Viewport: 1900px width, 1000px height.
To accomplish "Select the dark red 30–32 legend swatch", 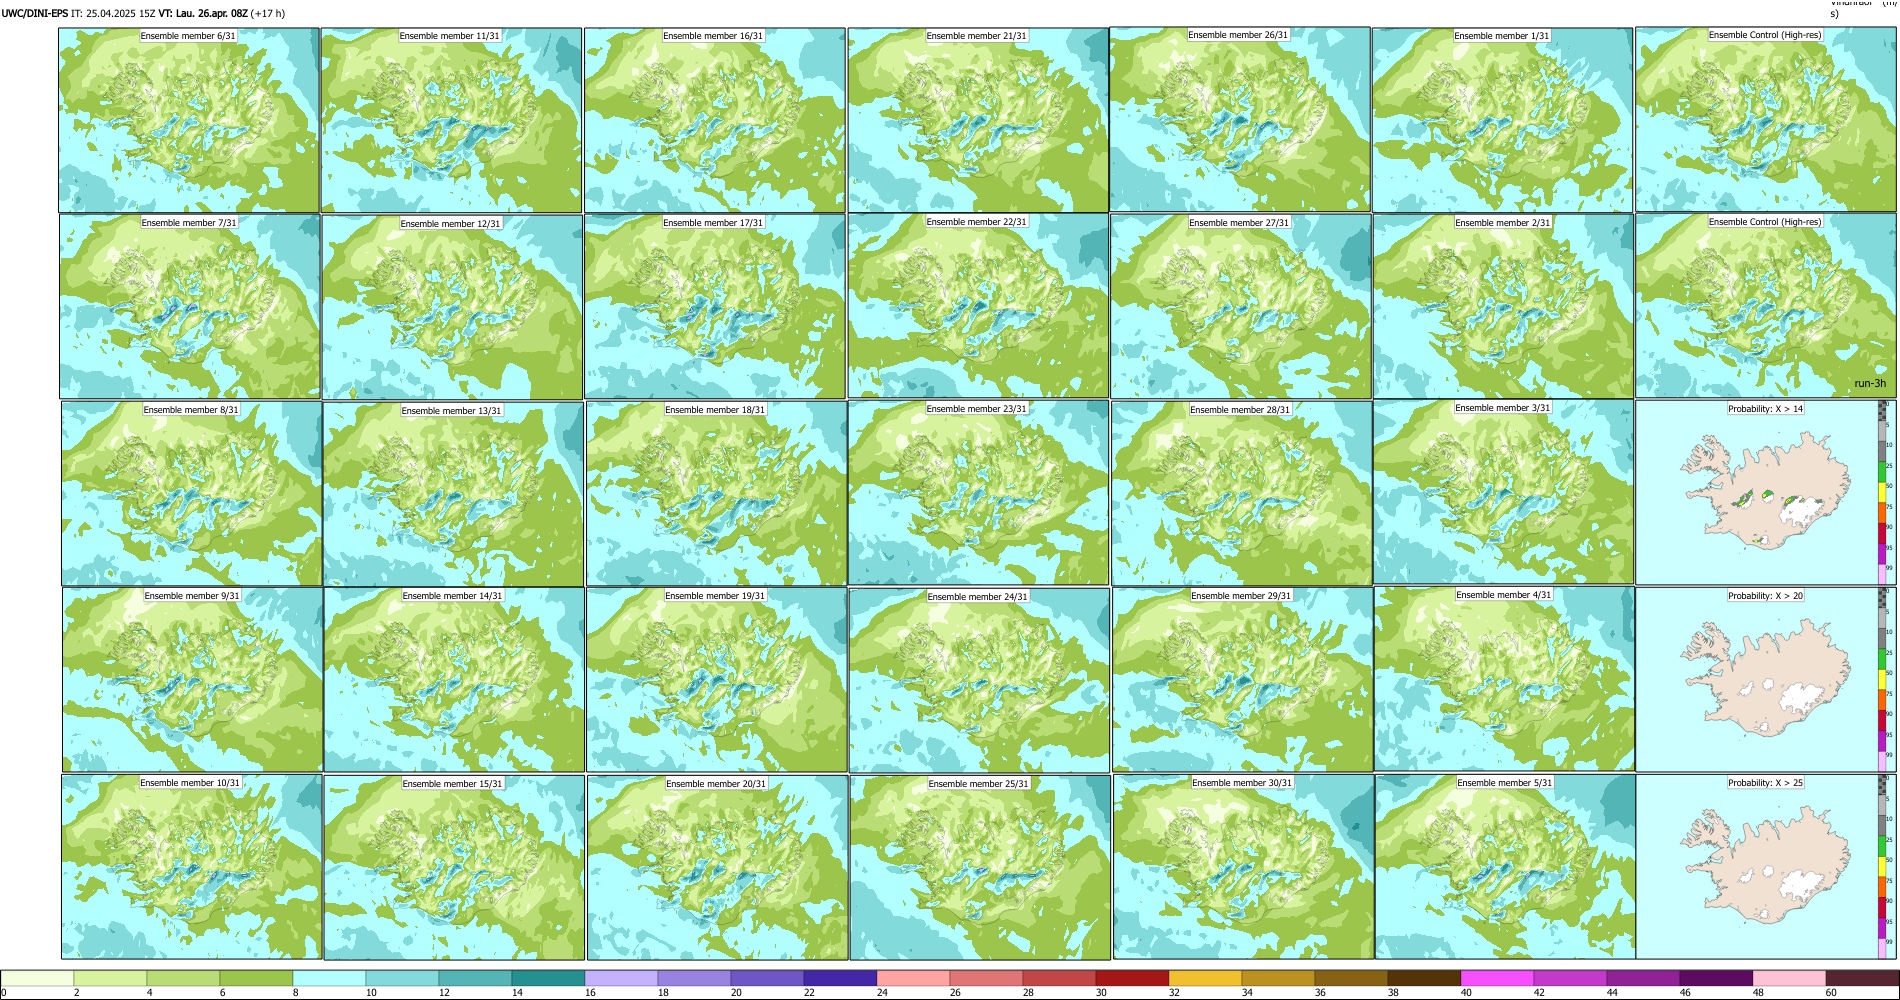I will 1132,978.
